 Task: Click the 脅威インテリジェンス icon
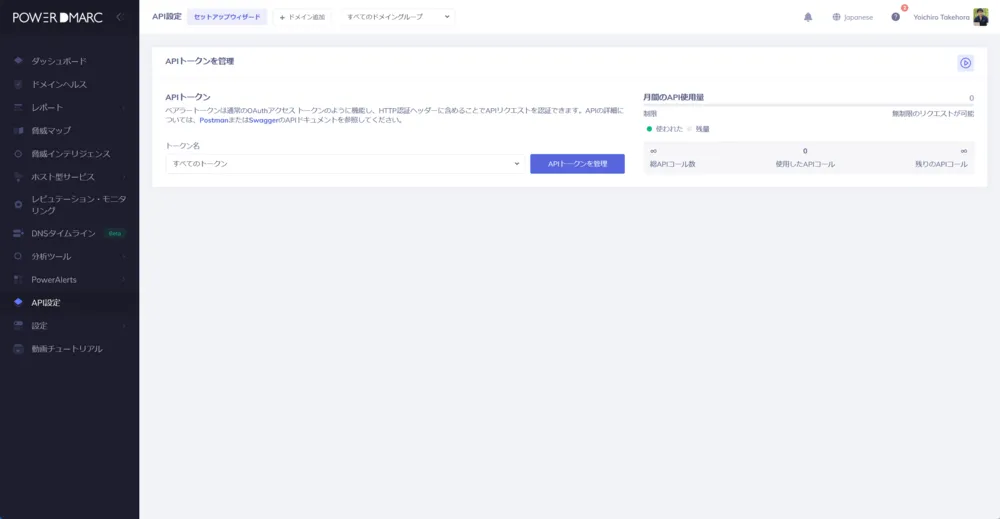[18, 154]
